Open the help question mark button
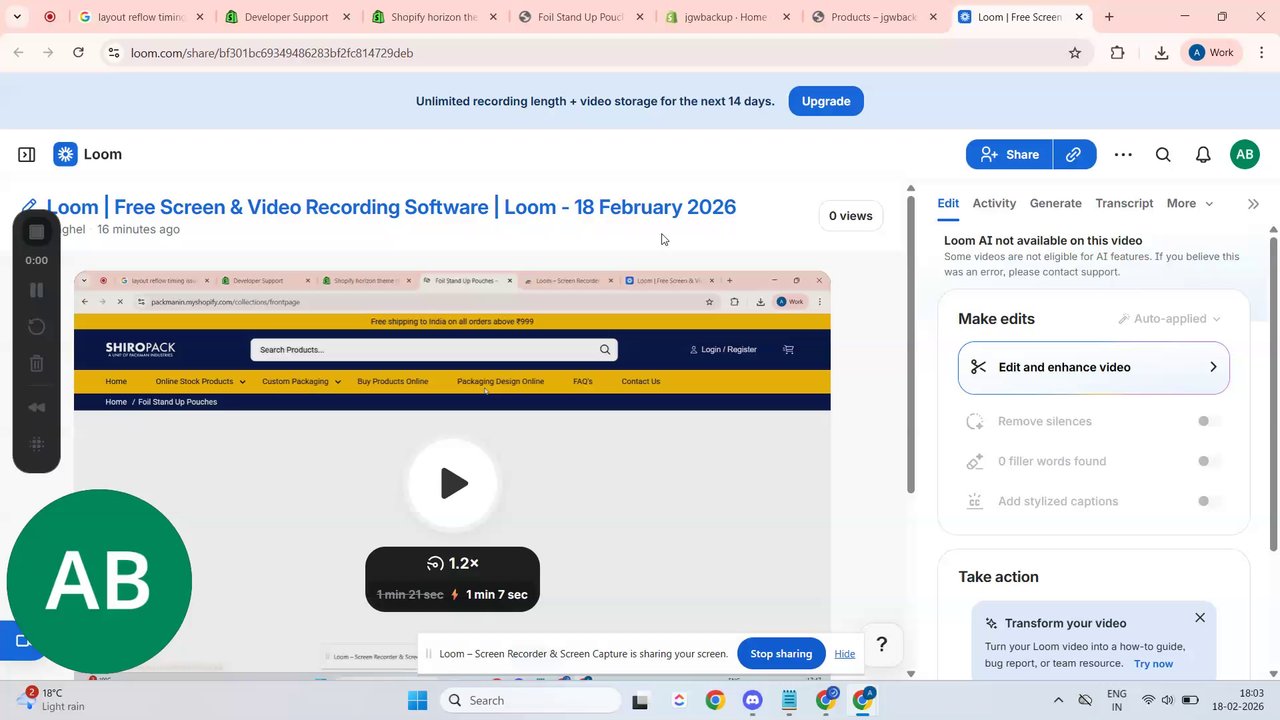The image size is (1280, 720). (x=881, y=645)
